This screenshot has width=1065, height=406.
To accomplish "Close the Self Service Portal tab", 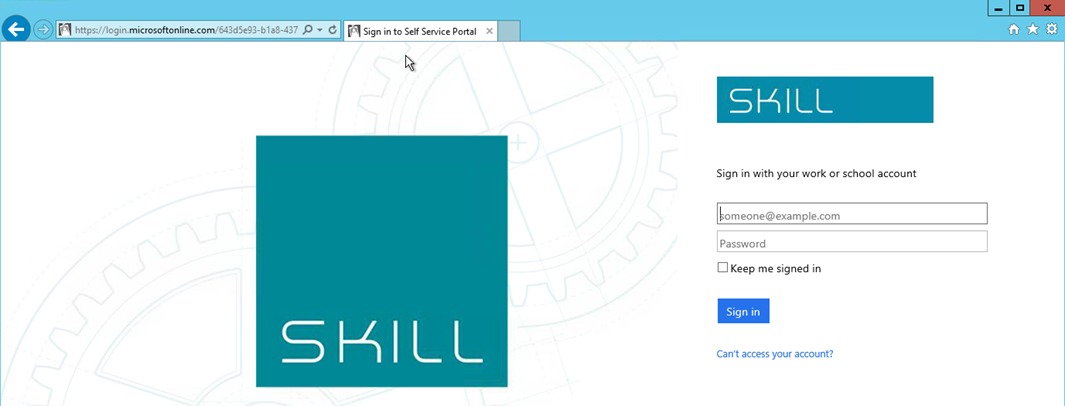I will click(489, 31).
